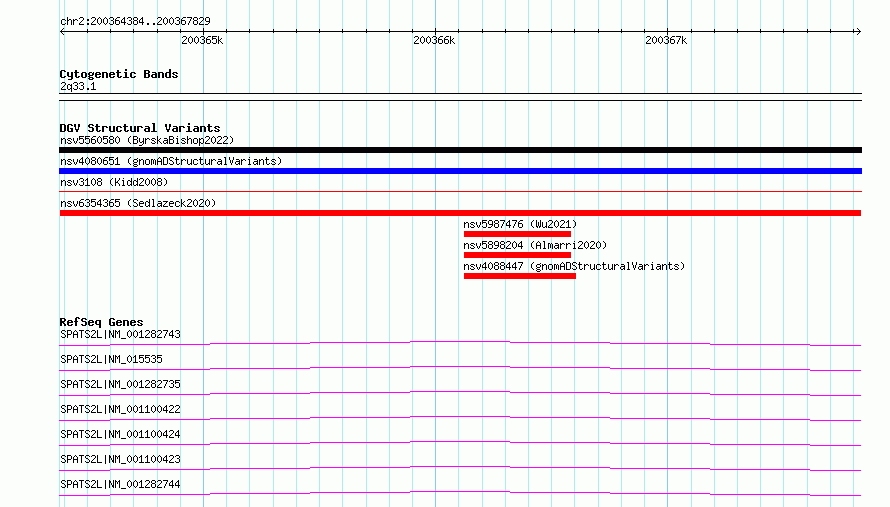890x507 pixels.
Task: Select the red bar under nsv4088447
Action: coord(520,276)
